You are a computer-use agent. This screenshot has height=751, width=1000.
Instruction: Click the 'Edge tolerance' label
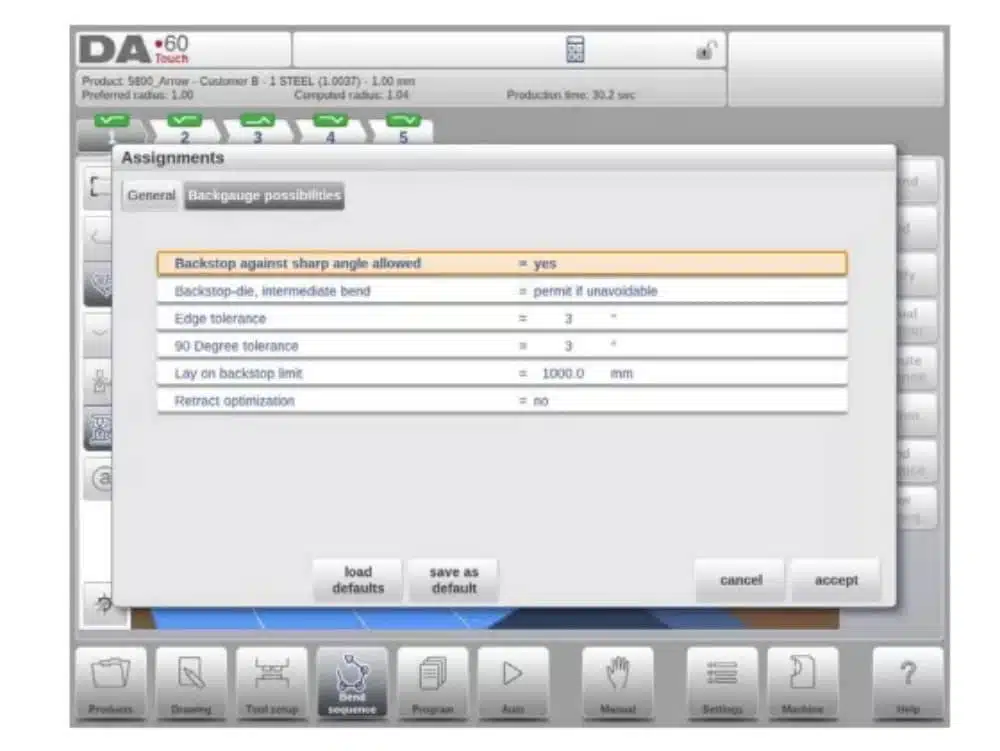point(220,319)
